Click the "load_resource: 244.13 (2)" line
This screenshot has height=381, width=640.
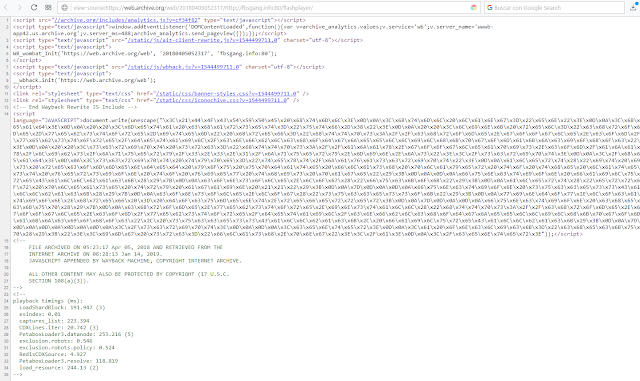point(59,368)
